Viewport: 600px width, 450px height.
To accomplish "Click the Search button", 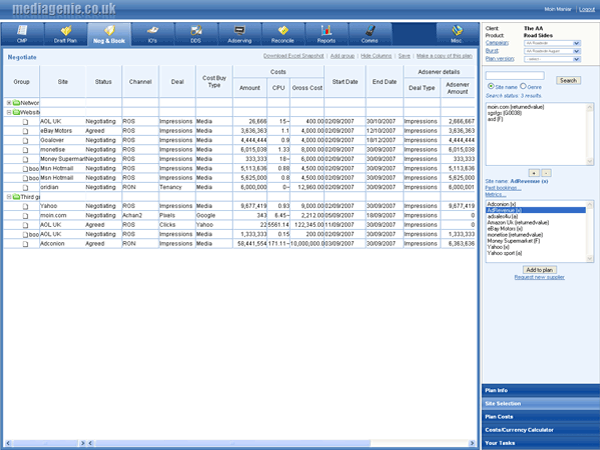I will [x=568, y=80].
